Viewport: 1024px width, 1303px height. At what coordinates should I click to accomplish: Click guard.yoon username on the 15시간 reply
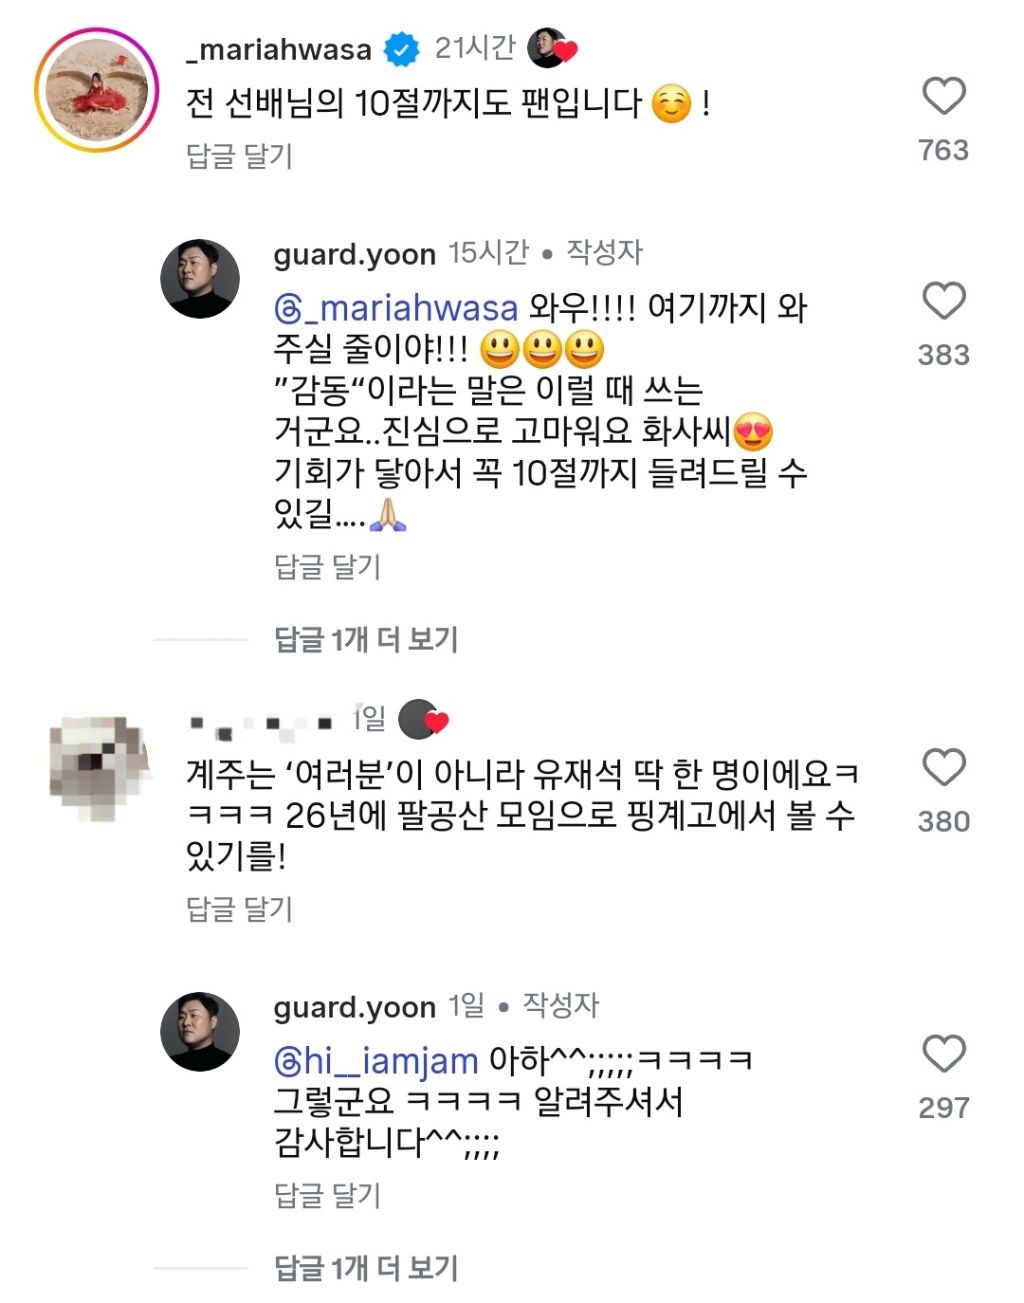[354, 255]
